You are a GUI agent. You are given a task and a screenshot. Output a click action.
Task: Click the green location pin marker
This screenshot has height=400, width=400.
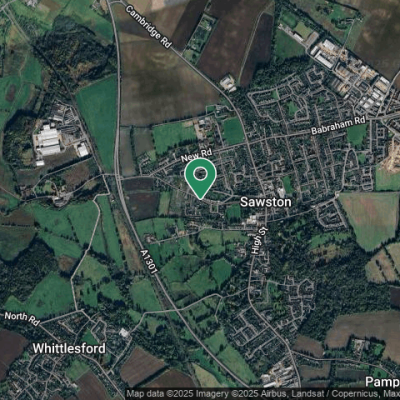click(200, 179)
